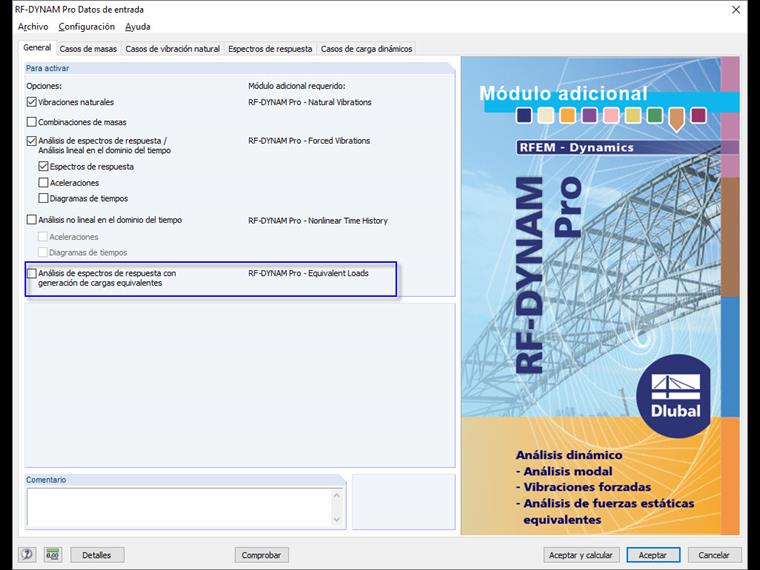Uncheck Espectros de respuesta sub-option

coord(43,166)
